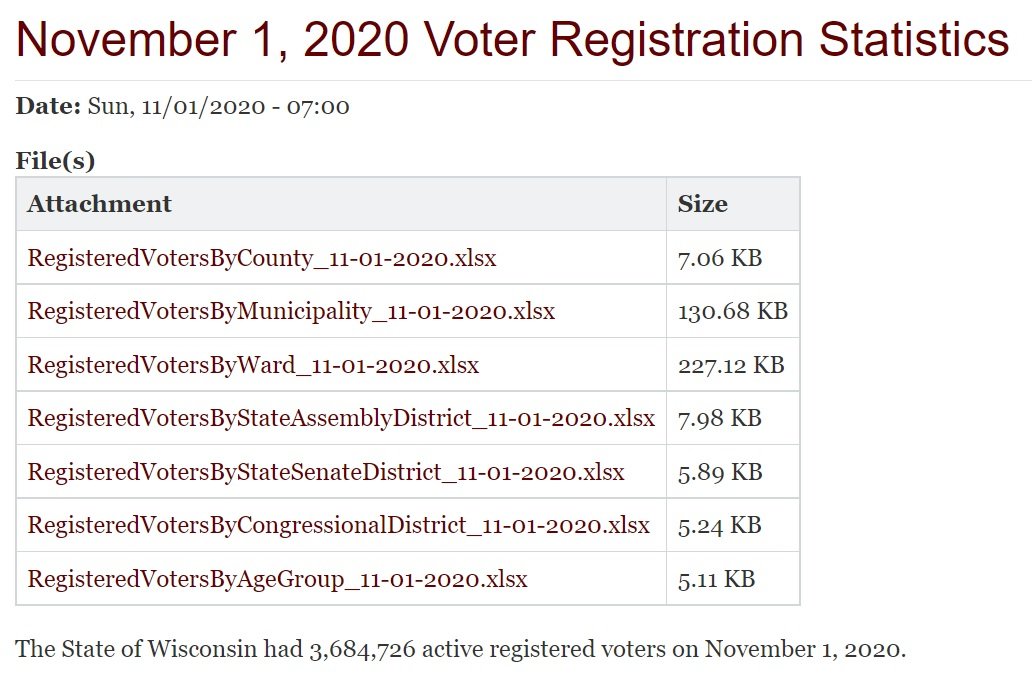Click the RegisteredVotersByWard_11-01-2020.xlsx link

253,365
